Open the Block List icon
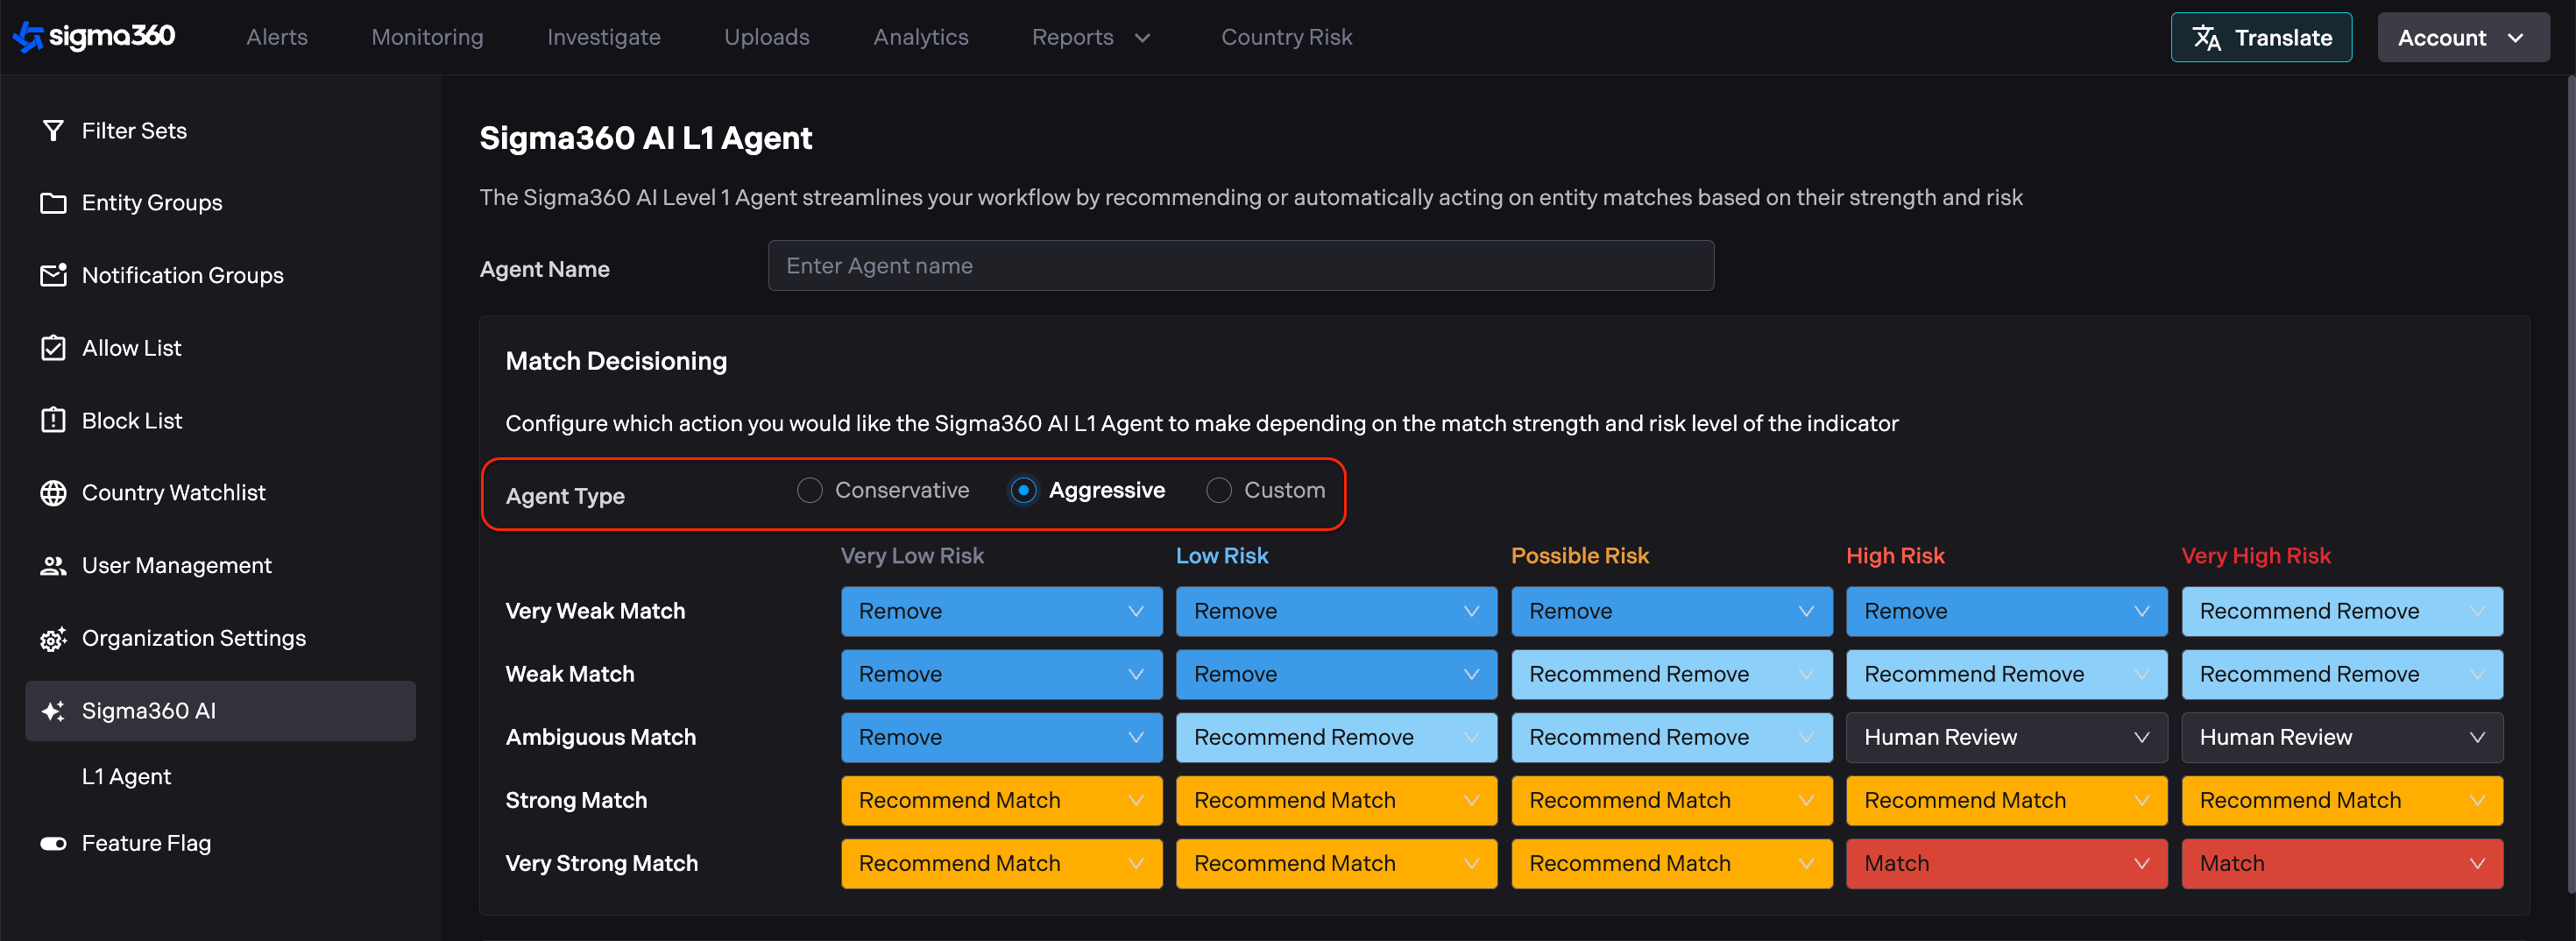The width and height of the screenshot is (2576, 941). [53, 420]
